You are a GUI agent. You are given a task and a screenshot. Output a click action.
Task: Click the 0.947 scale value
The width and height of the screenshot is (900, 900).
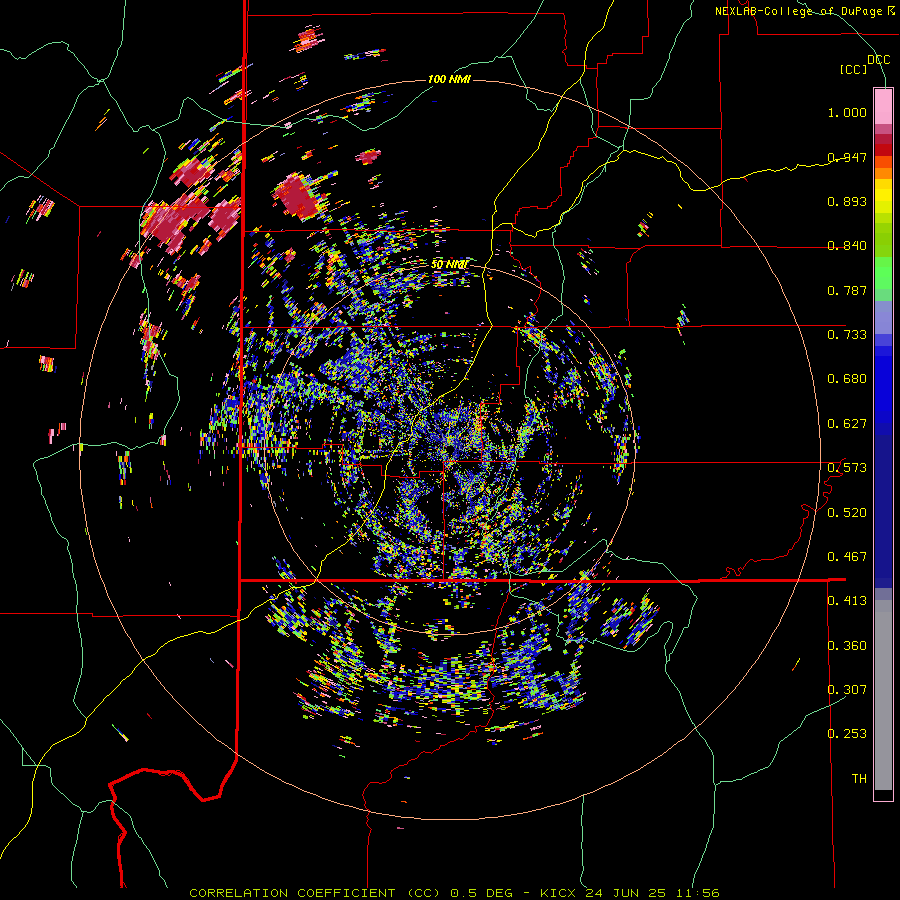(847, 157)
